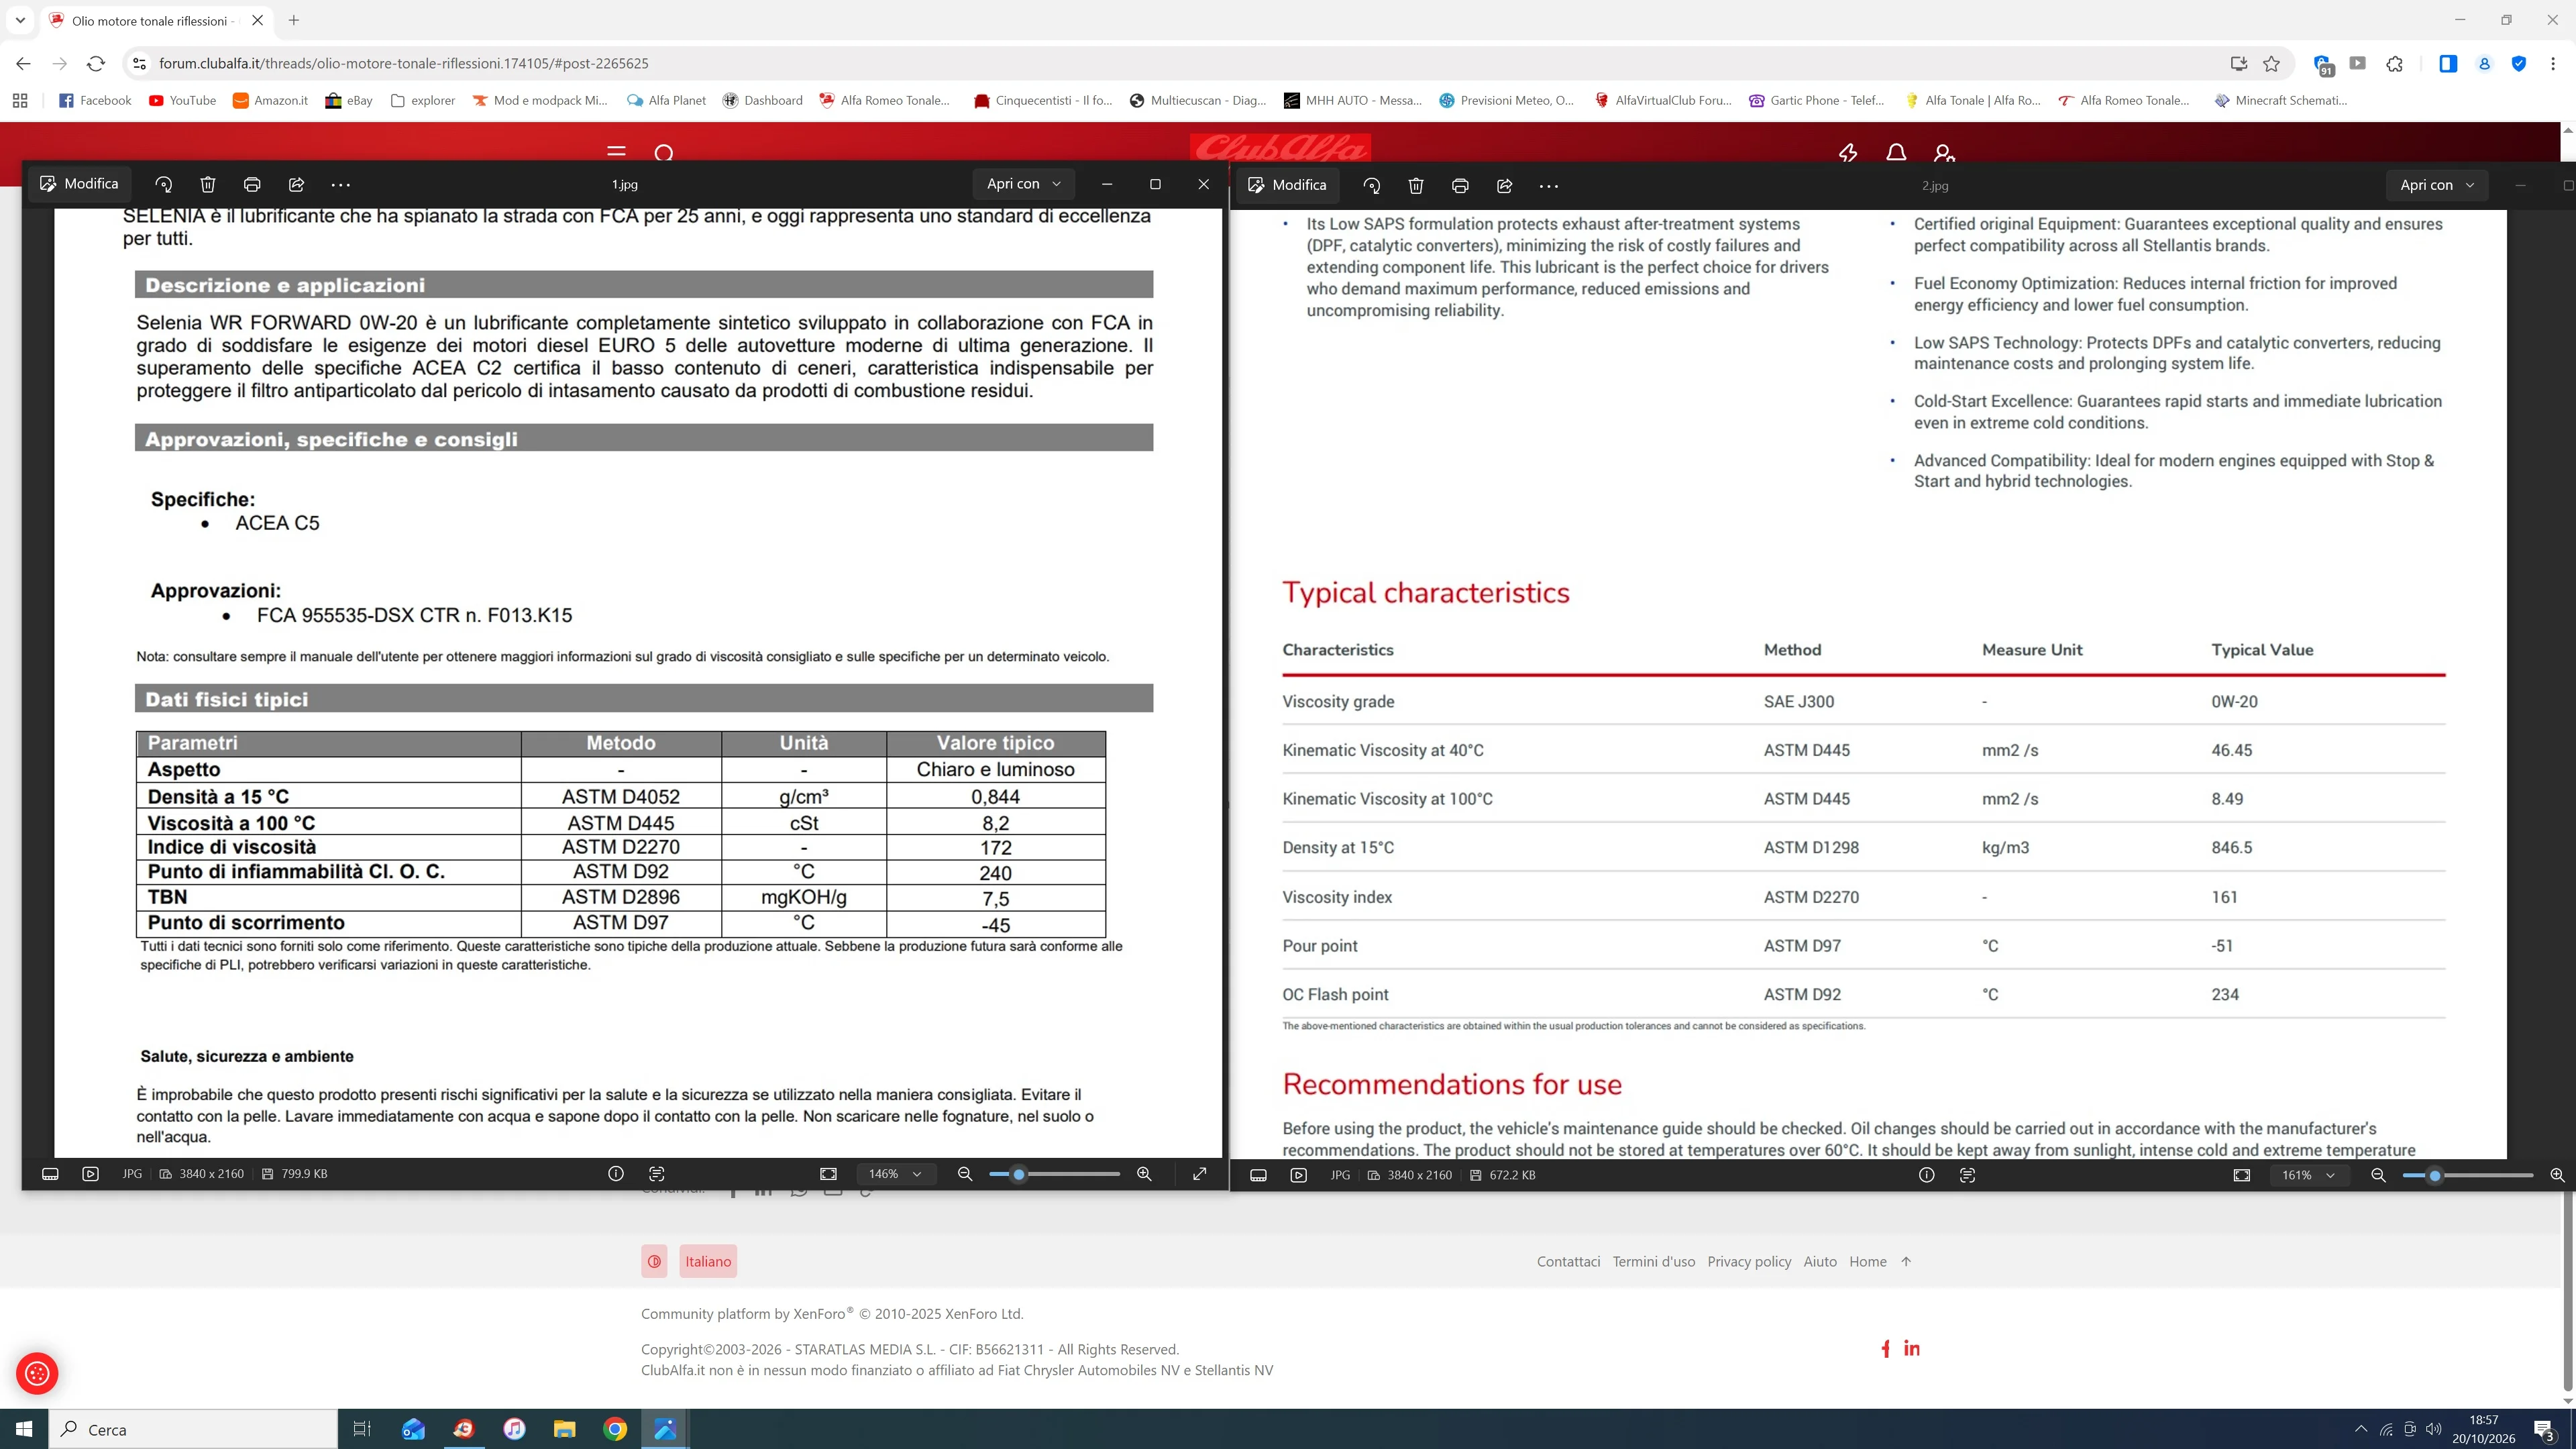Open a new browser tab

tap(293, 20)
